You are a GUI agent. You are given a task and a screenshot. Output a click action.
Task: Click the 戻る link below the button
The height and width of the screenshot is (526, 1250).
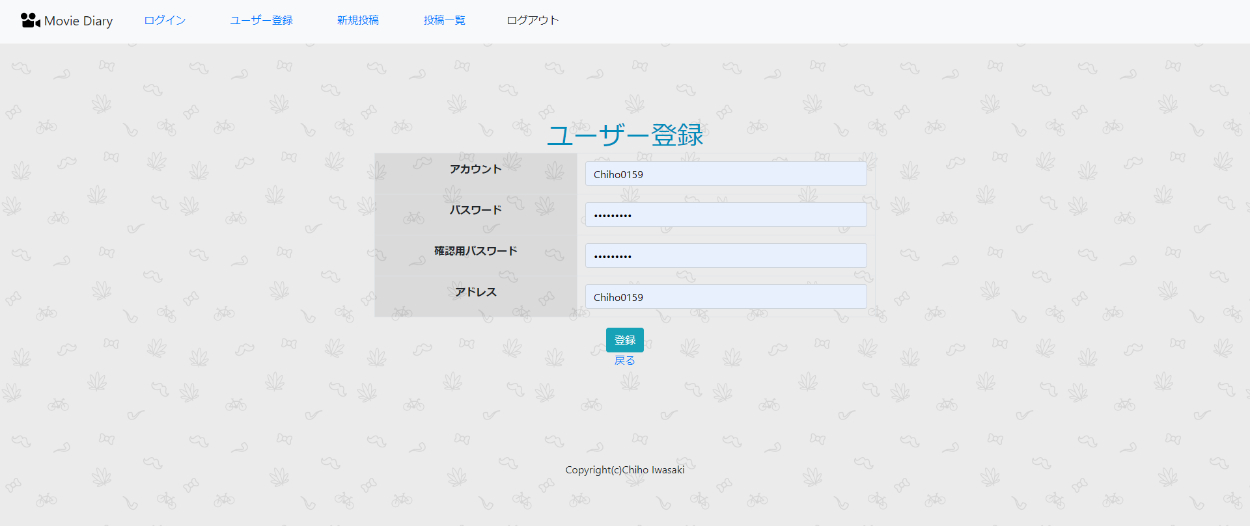pyautogui.click(x=624, y=361)
